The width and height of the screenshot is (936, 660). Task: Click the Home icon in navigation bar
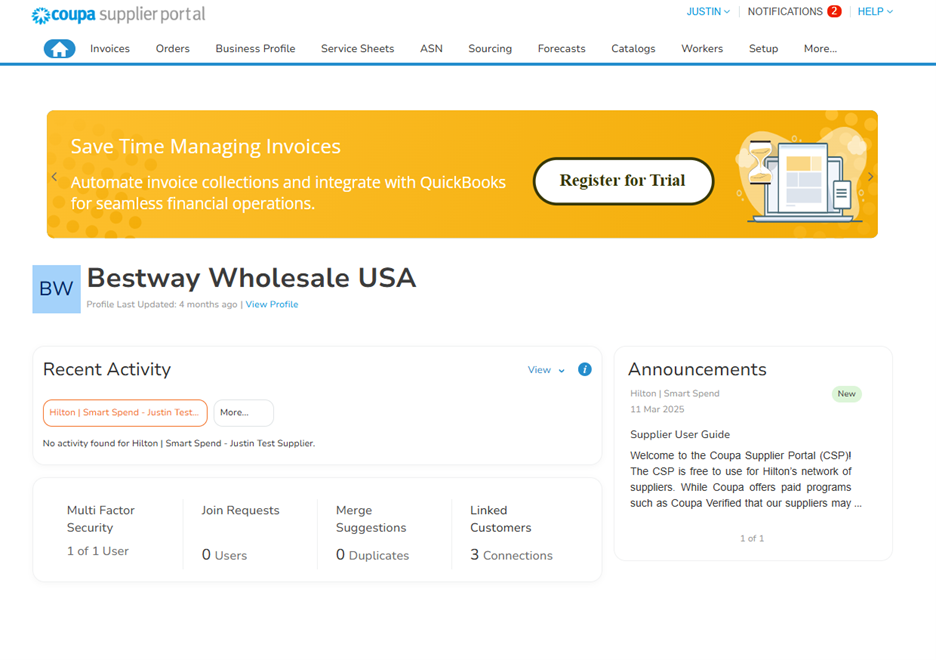click(60, 48)
